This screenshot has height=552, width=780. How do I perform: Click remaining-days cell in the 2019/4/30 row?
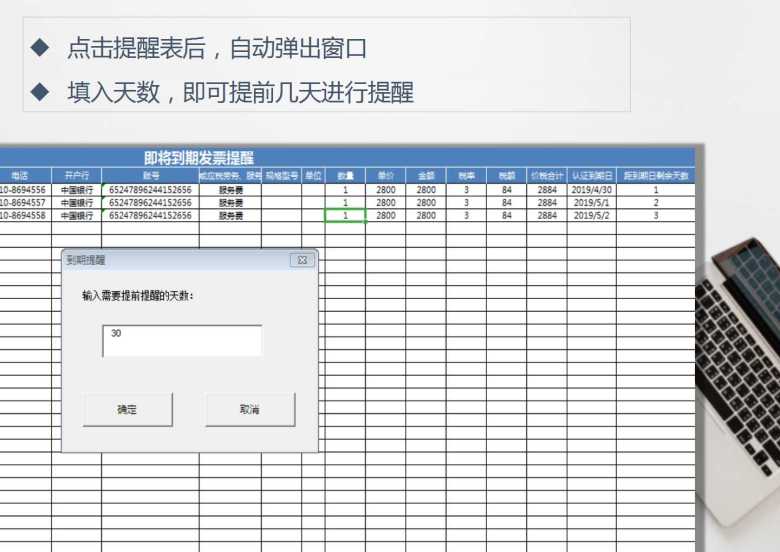tap(656, 190)
